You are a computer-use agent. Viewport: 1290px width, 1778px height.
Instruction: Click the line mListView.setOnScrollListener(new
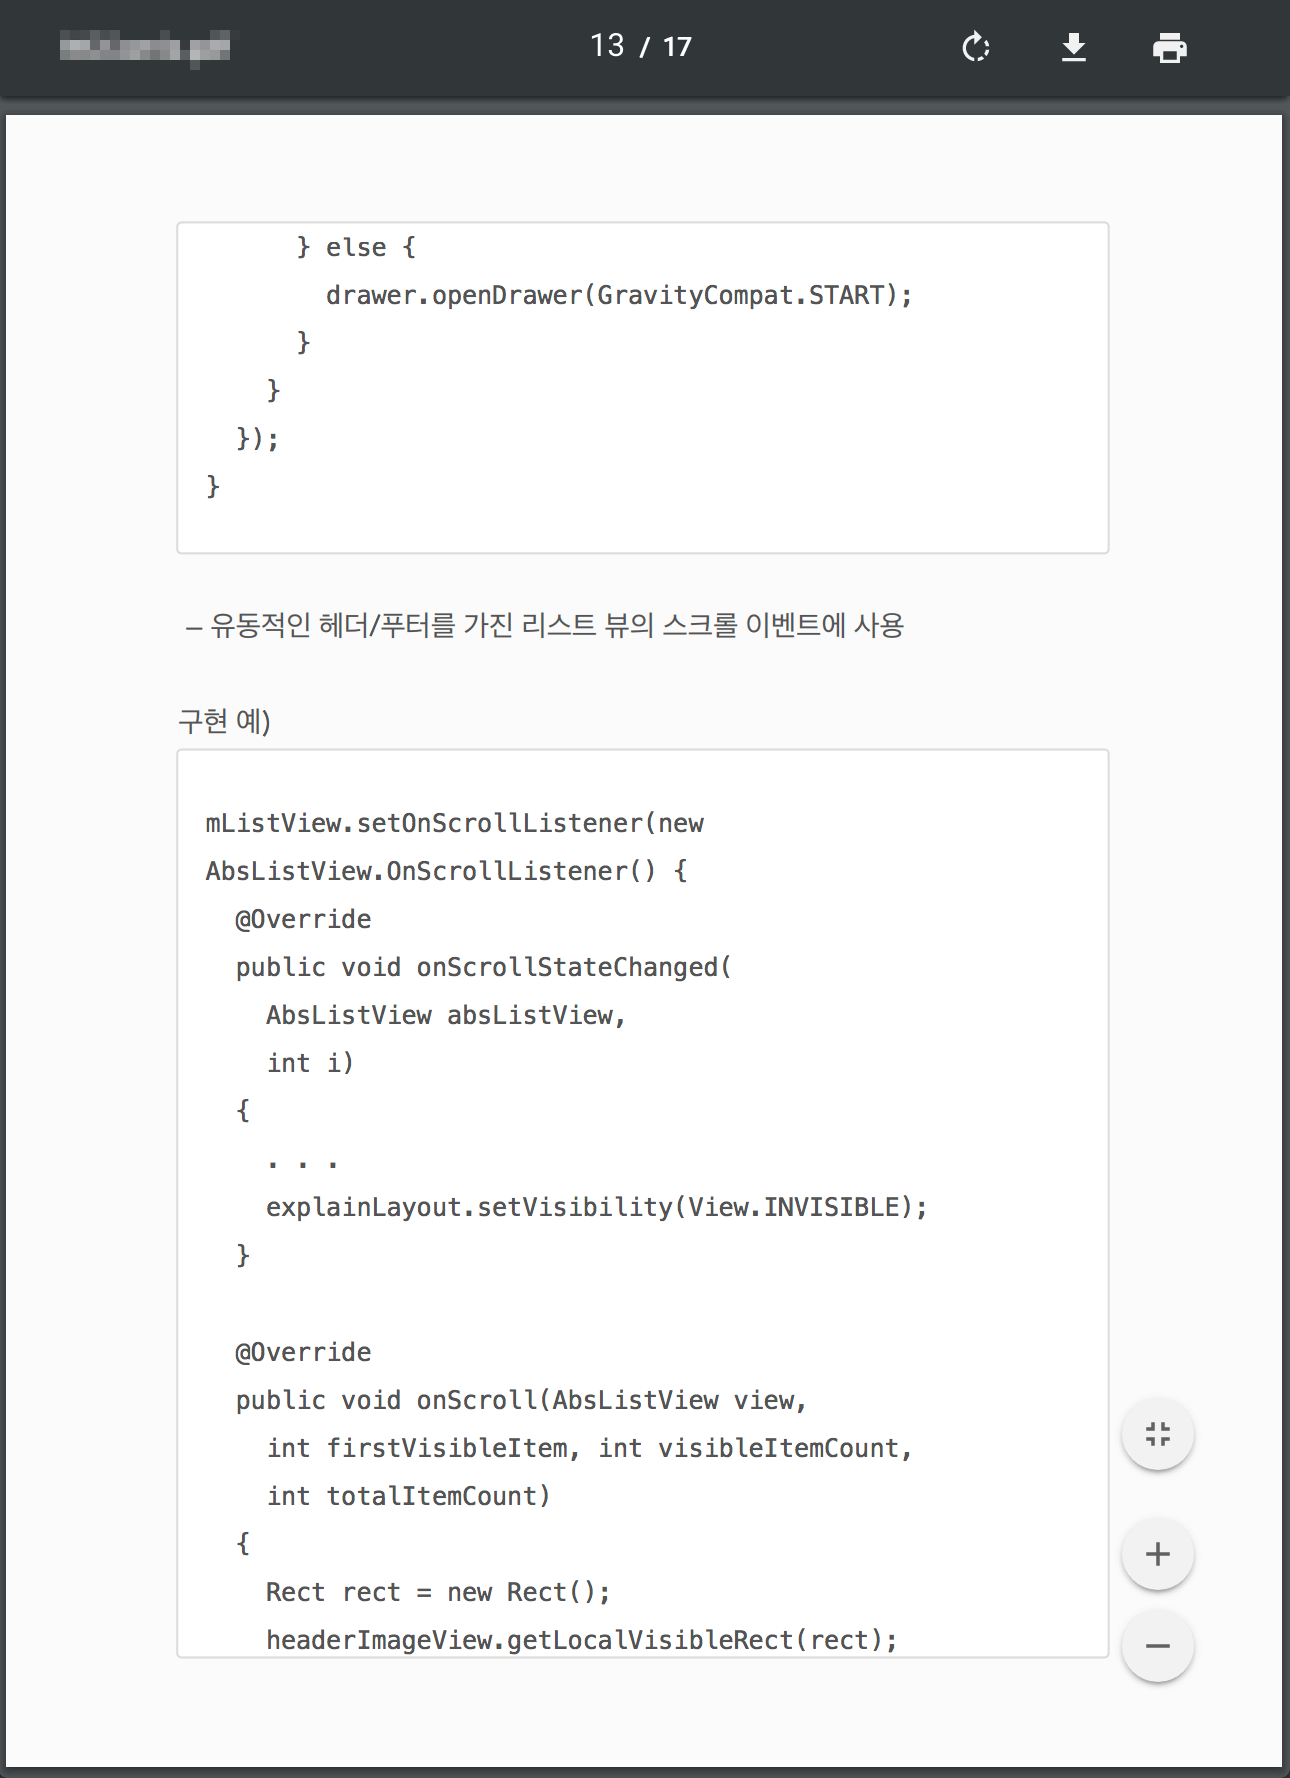pyautogui.click(x=455, y=823)
